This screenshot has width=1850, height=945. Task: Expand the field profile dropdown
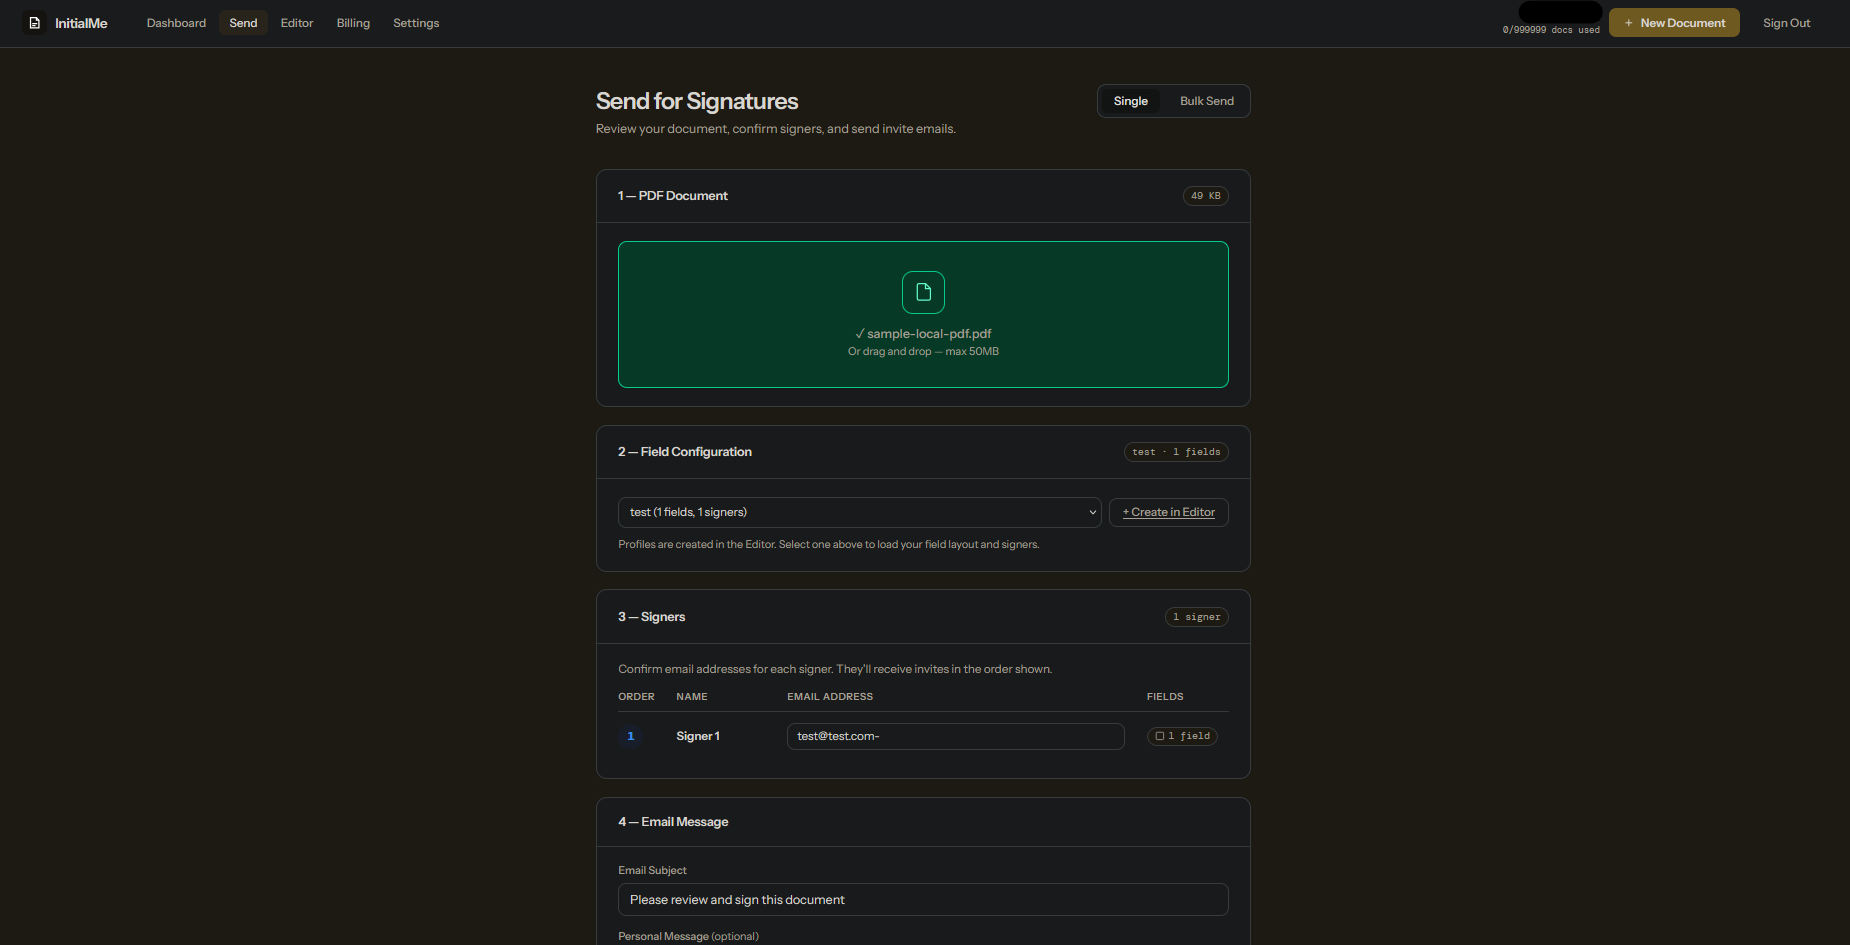coord(860,512)
